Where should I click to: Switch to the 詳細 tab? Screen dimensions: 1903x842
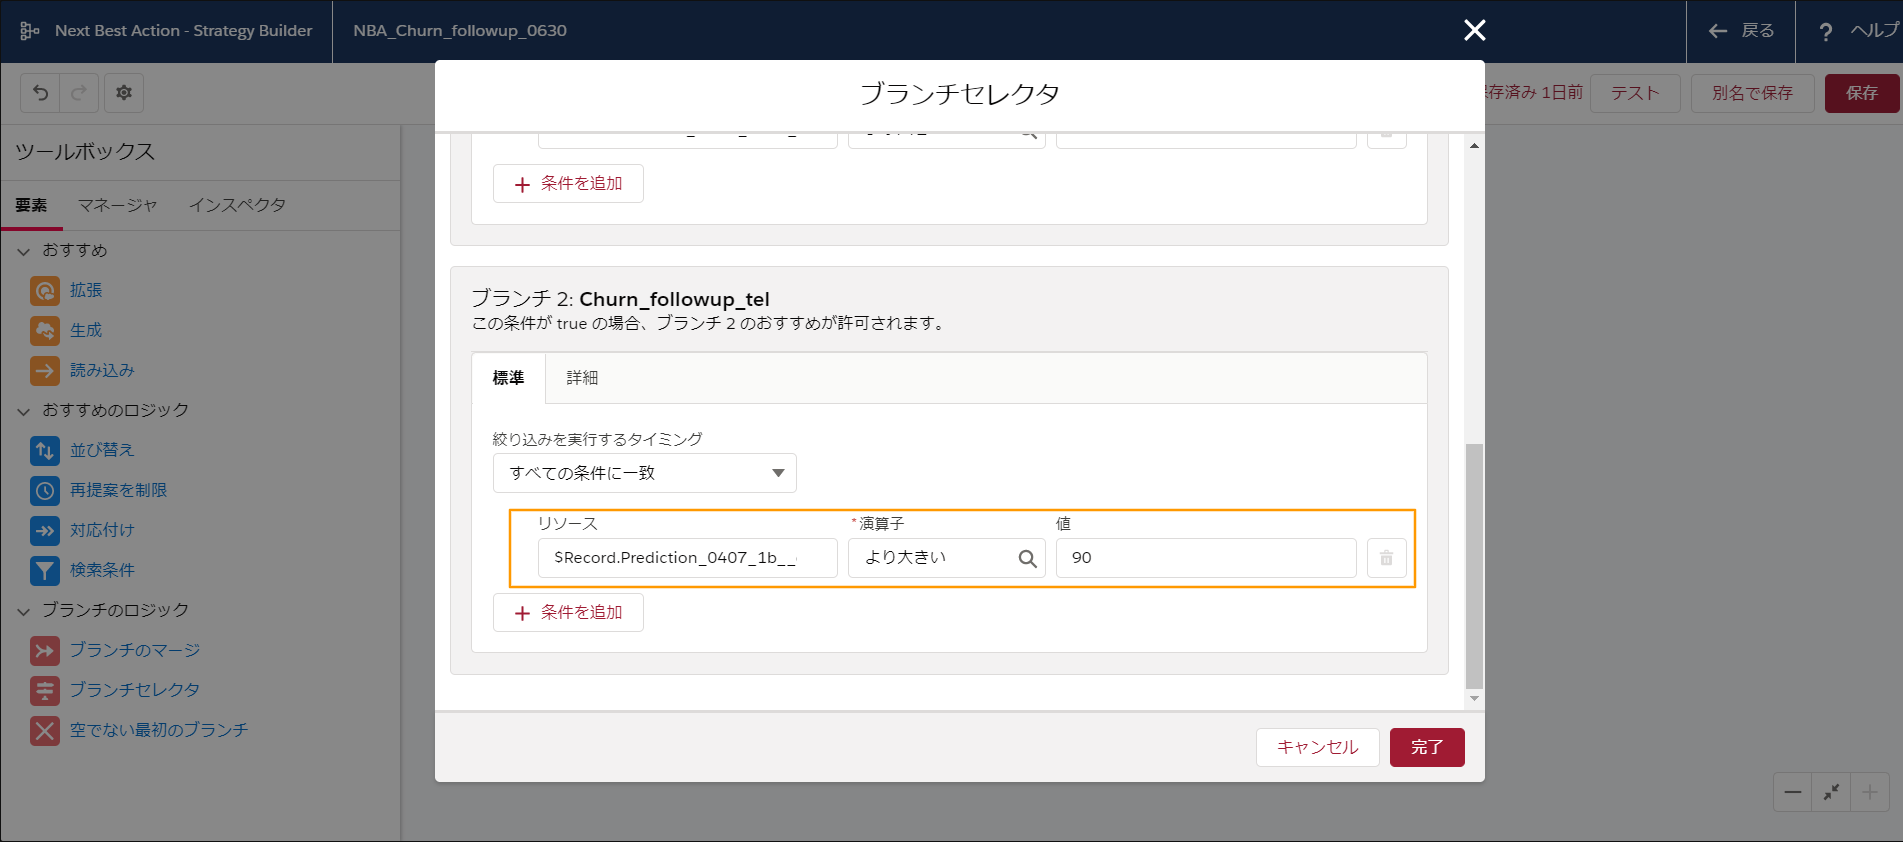582,378
